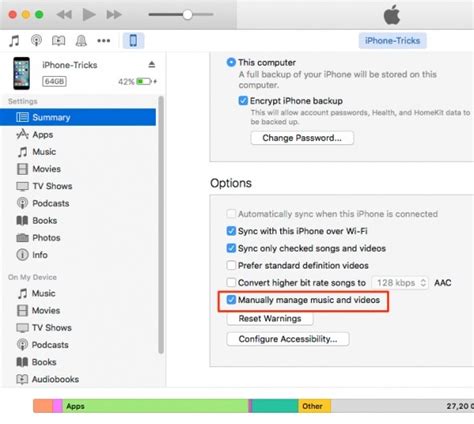Adjust the volume slider knob
Viewport: 474px width, 424px height.
(x=187, y=15)
